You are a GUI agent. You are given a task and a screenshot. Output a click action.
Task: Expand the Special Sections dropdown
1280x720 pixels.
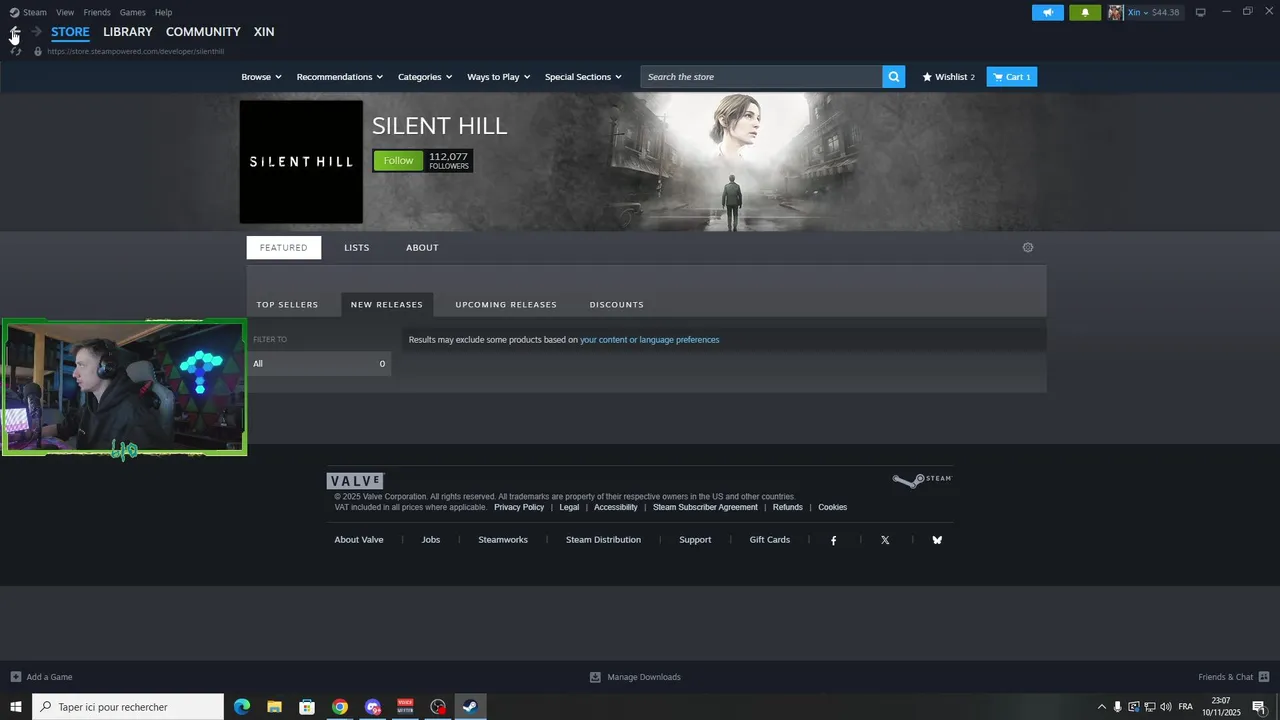coord(583,77)
